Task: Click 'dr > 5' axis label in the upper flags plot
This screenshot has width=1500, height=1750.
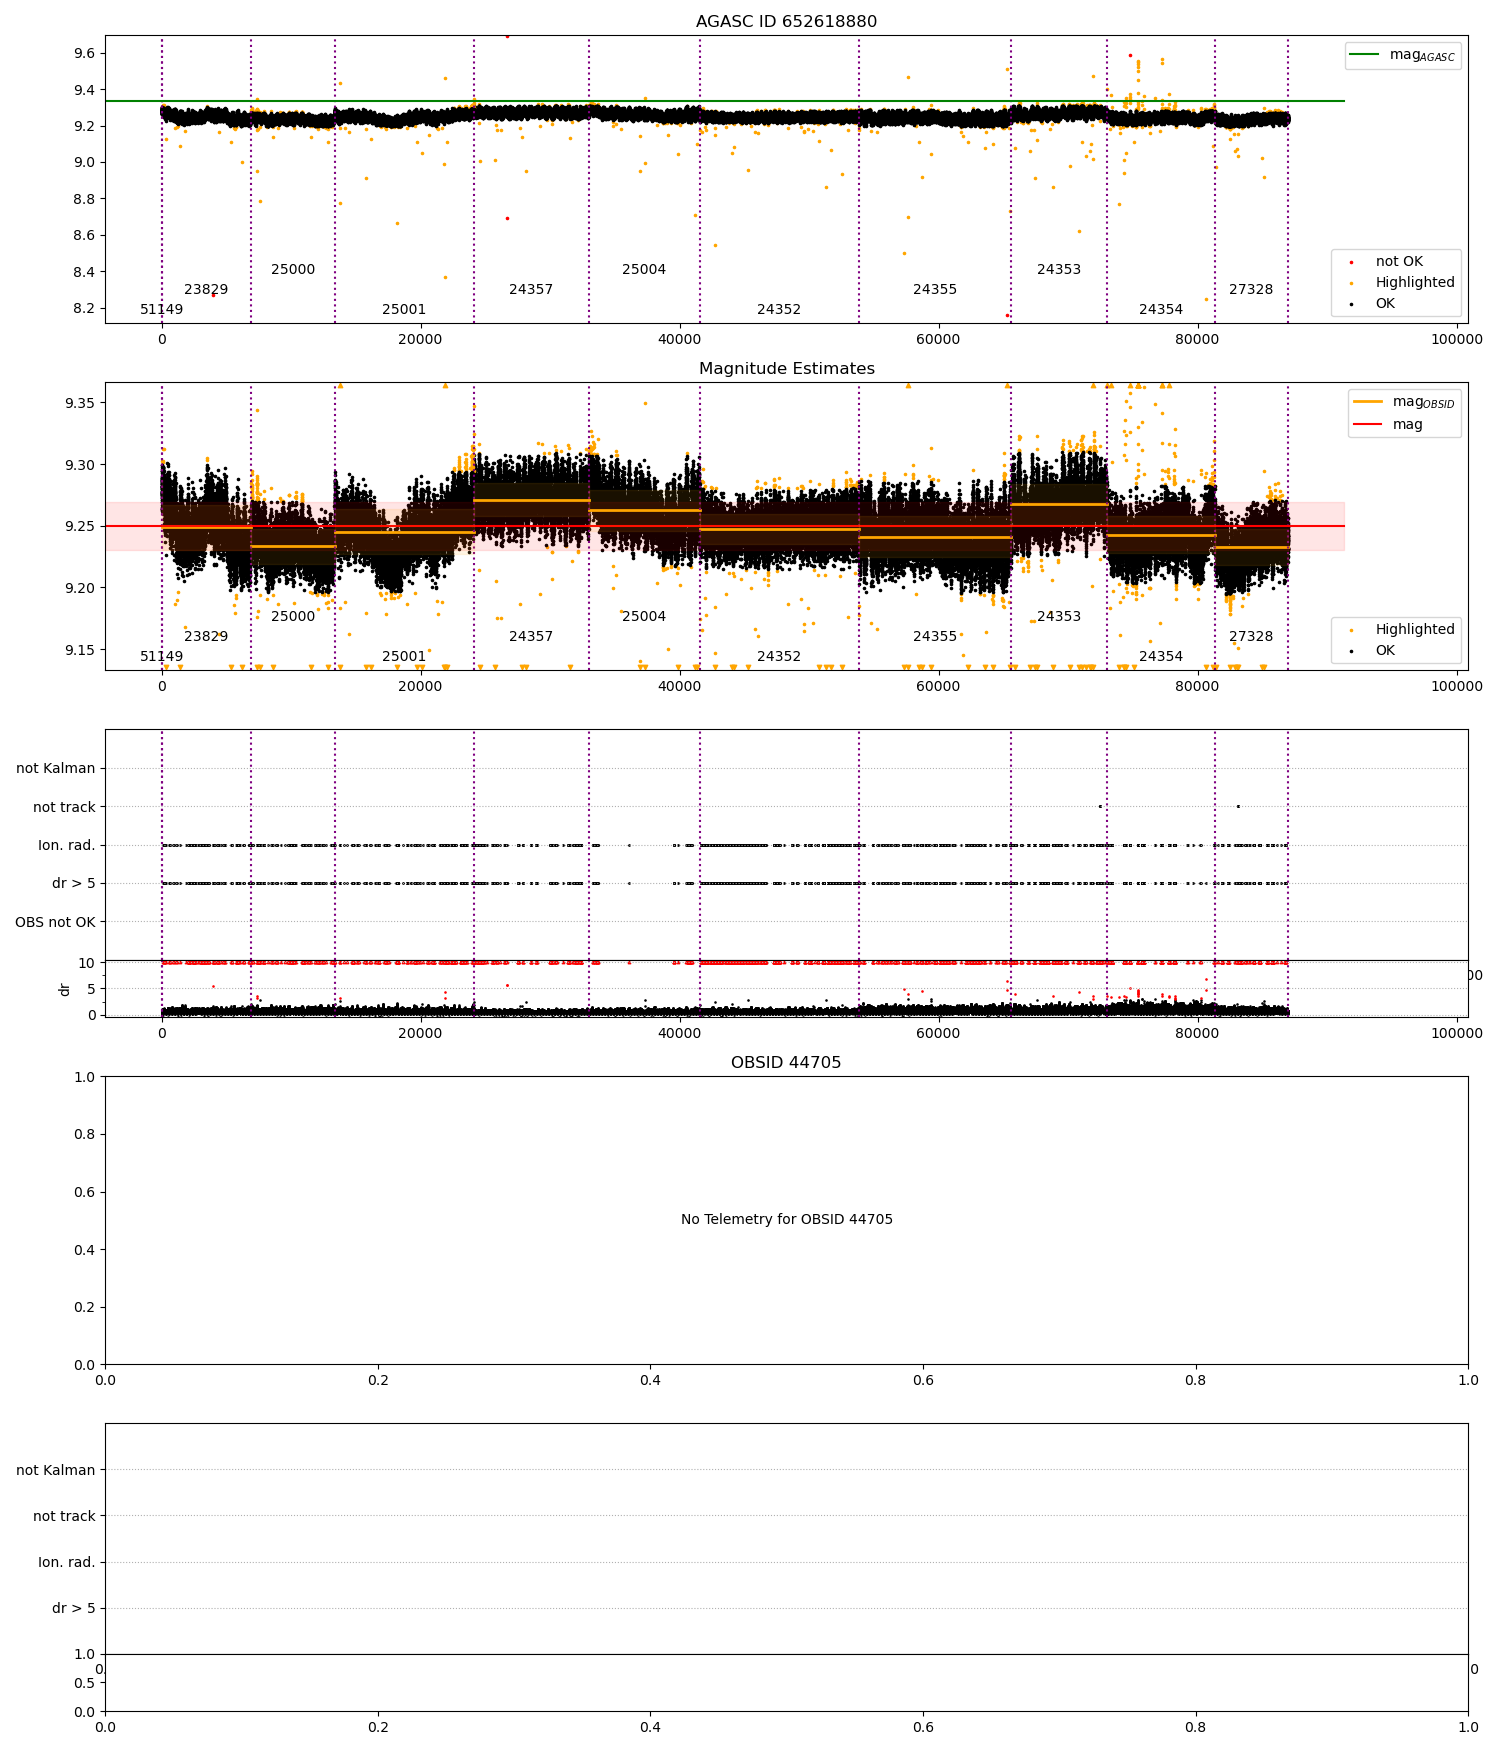Action: tap(74, 884)
